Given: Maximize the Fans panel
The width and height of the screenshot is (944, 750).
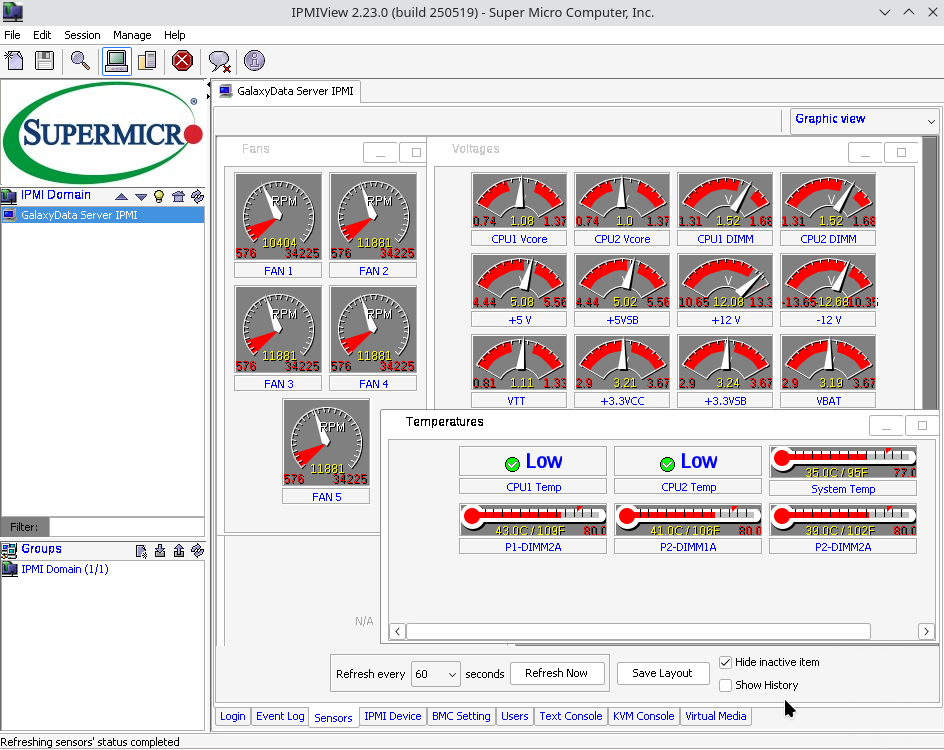Looking at the screenshot, I should (415, 153).
